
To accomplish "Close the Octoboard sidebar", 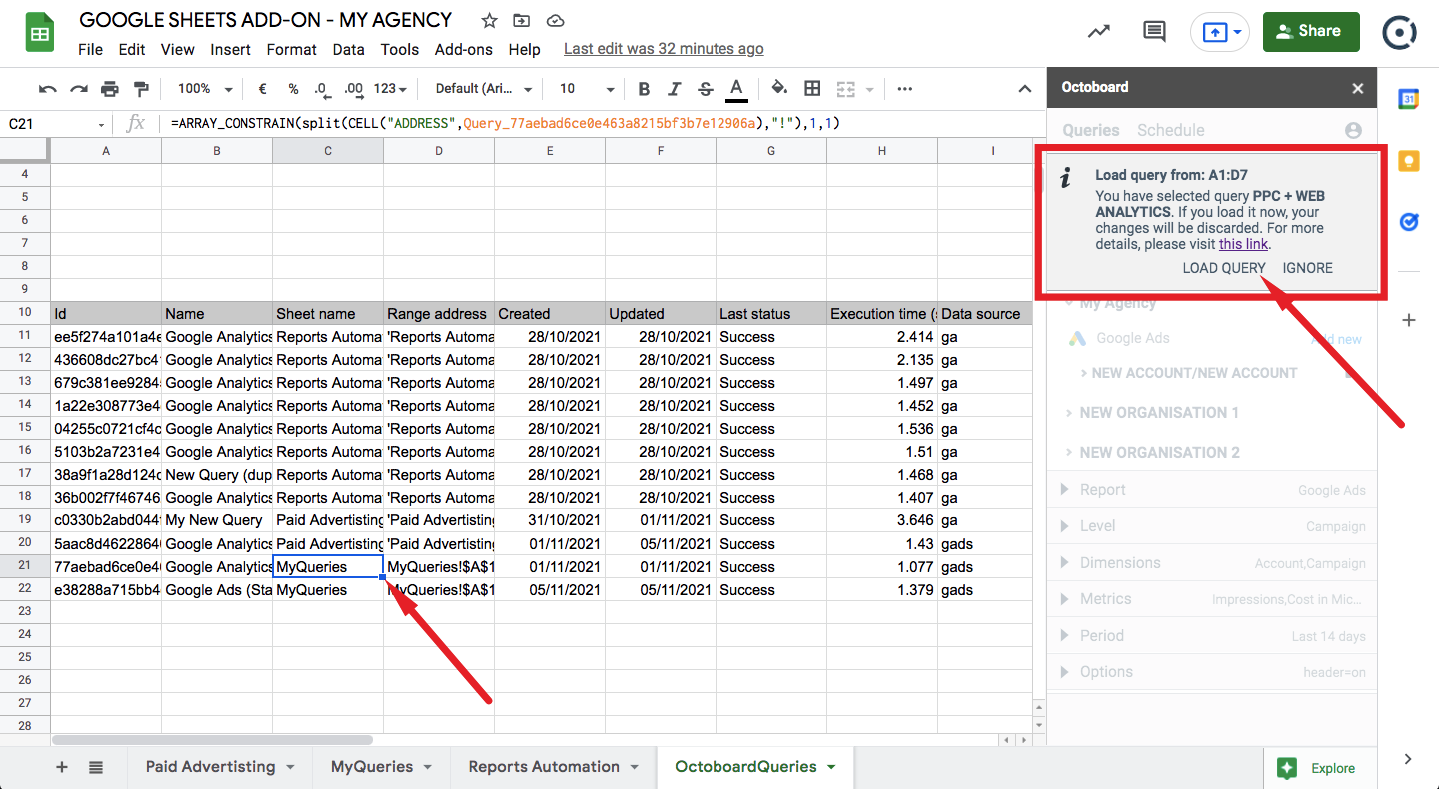I will pyautogui.click(x=1357, y=88).
